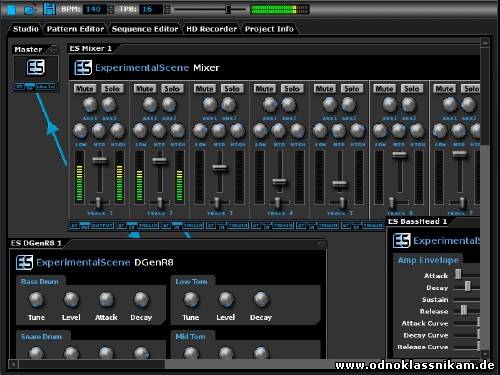Go to the HD Recorder tab
Image resolution: width=500 pixels, height=375 pixels.
pos(211,29)
